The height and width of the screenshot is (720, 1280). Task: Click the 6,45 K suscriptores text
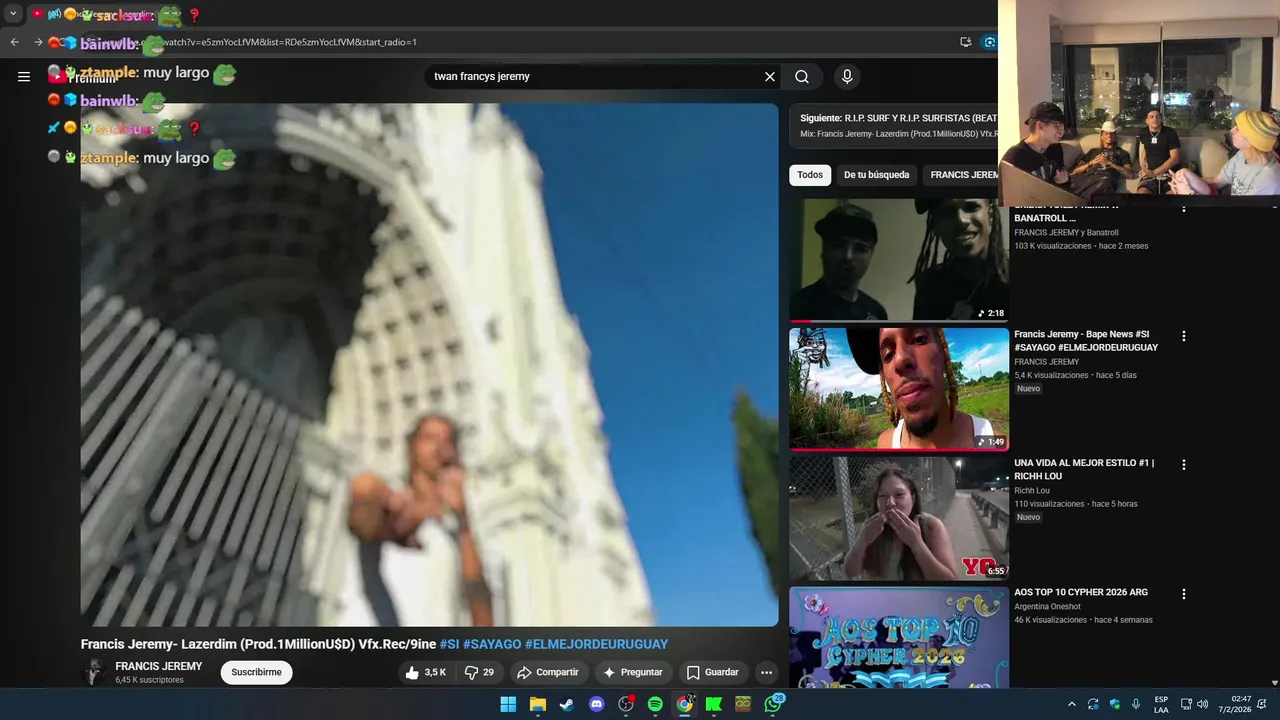point(149,680)
